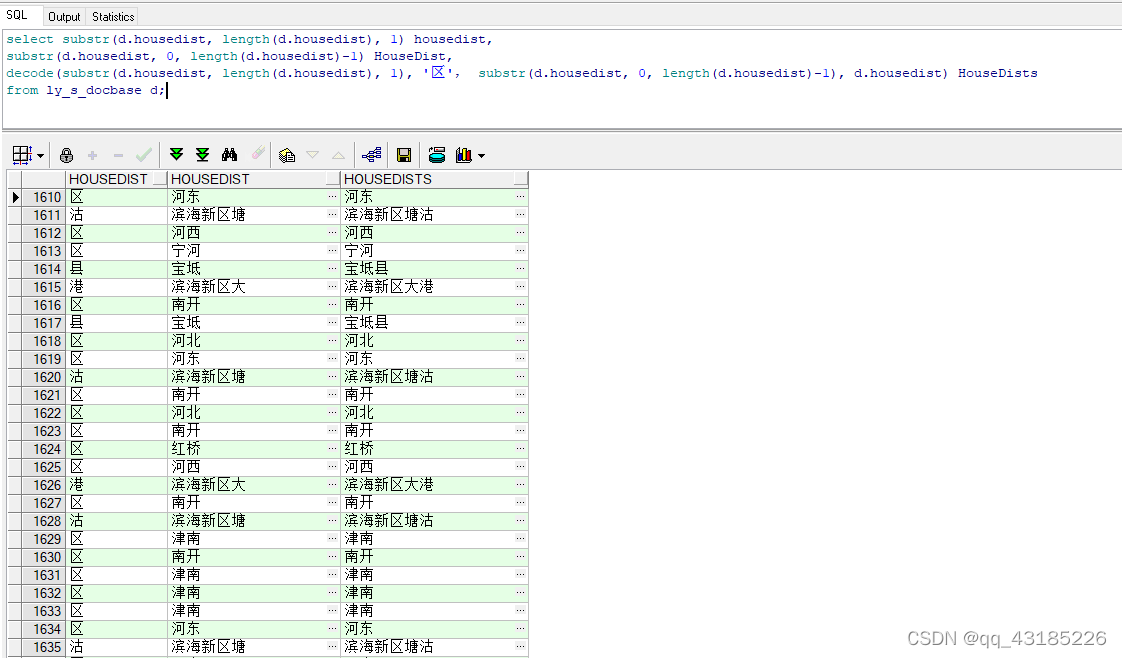Switch to the Statistics tab
This screenshot has width=1122, height=658.
click(112, 16)
